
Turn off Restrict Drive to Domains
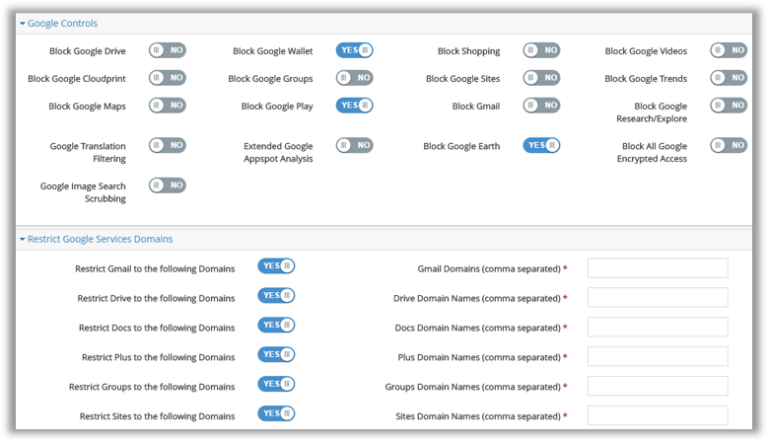276,296
